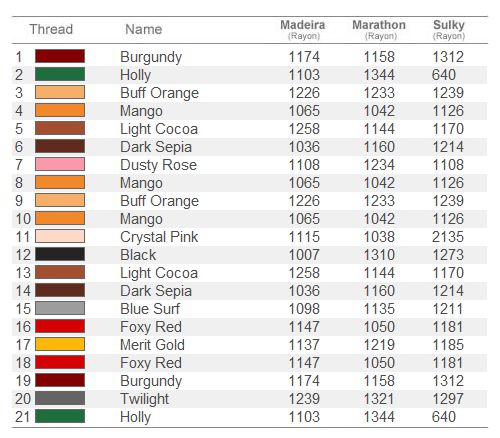Click Madeira value 1239 in Twilight row
The height and width of the screenshot is (438, 500).
click(304, 399)
